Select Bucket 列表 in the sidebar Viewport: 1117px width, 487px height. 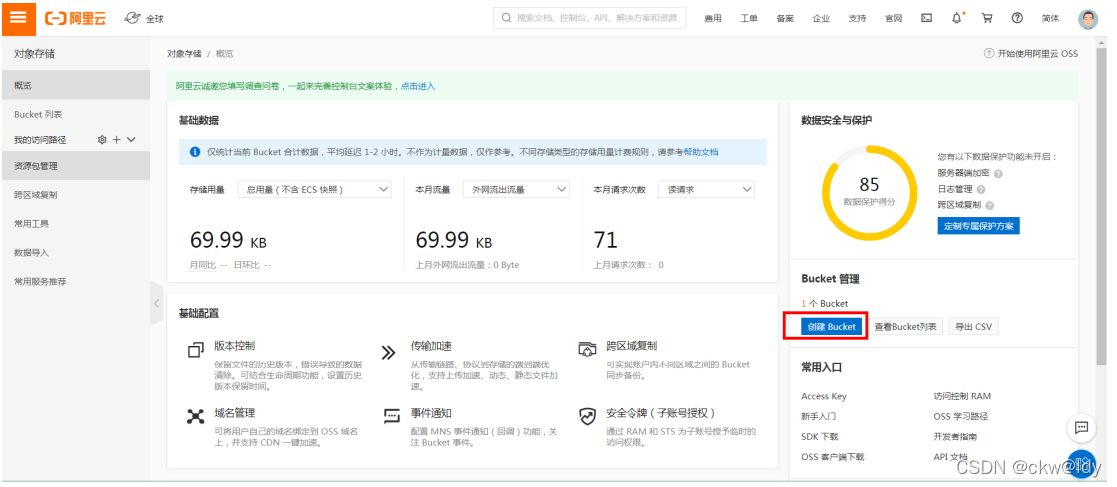[x=76, y=114]
